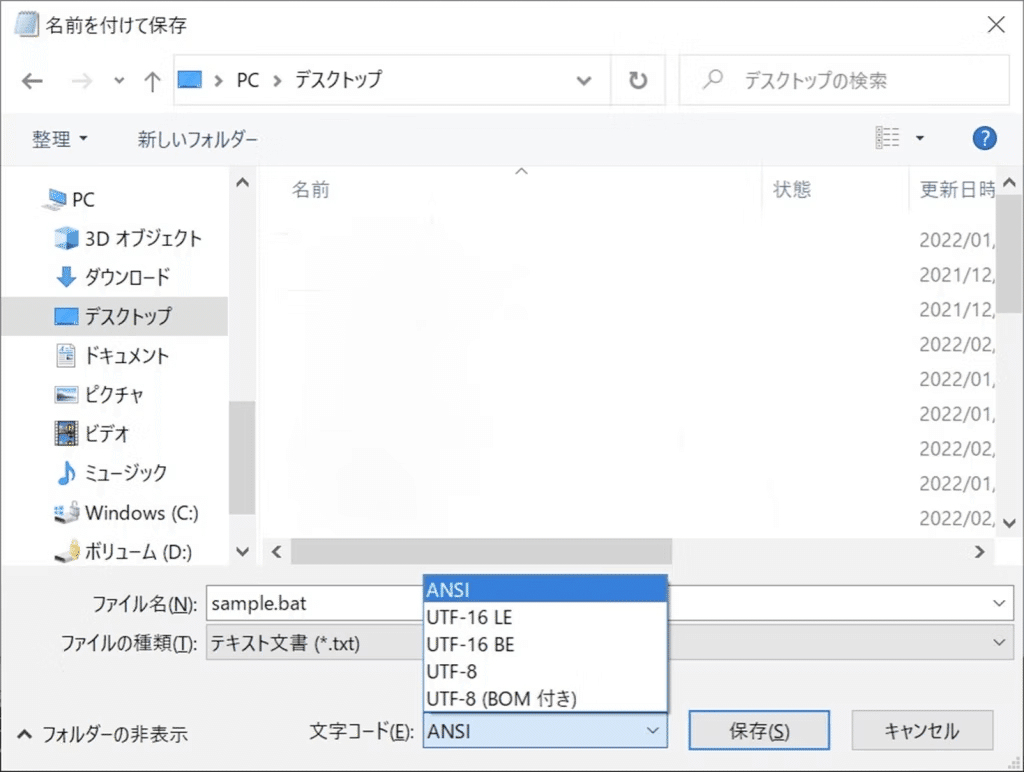This screenshot has height=772, width=1024.
Task: Navigate up one folder with the up arrow
Action: pyautogui.click(x=152, y=81)
